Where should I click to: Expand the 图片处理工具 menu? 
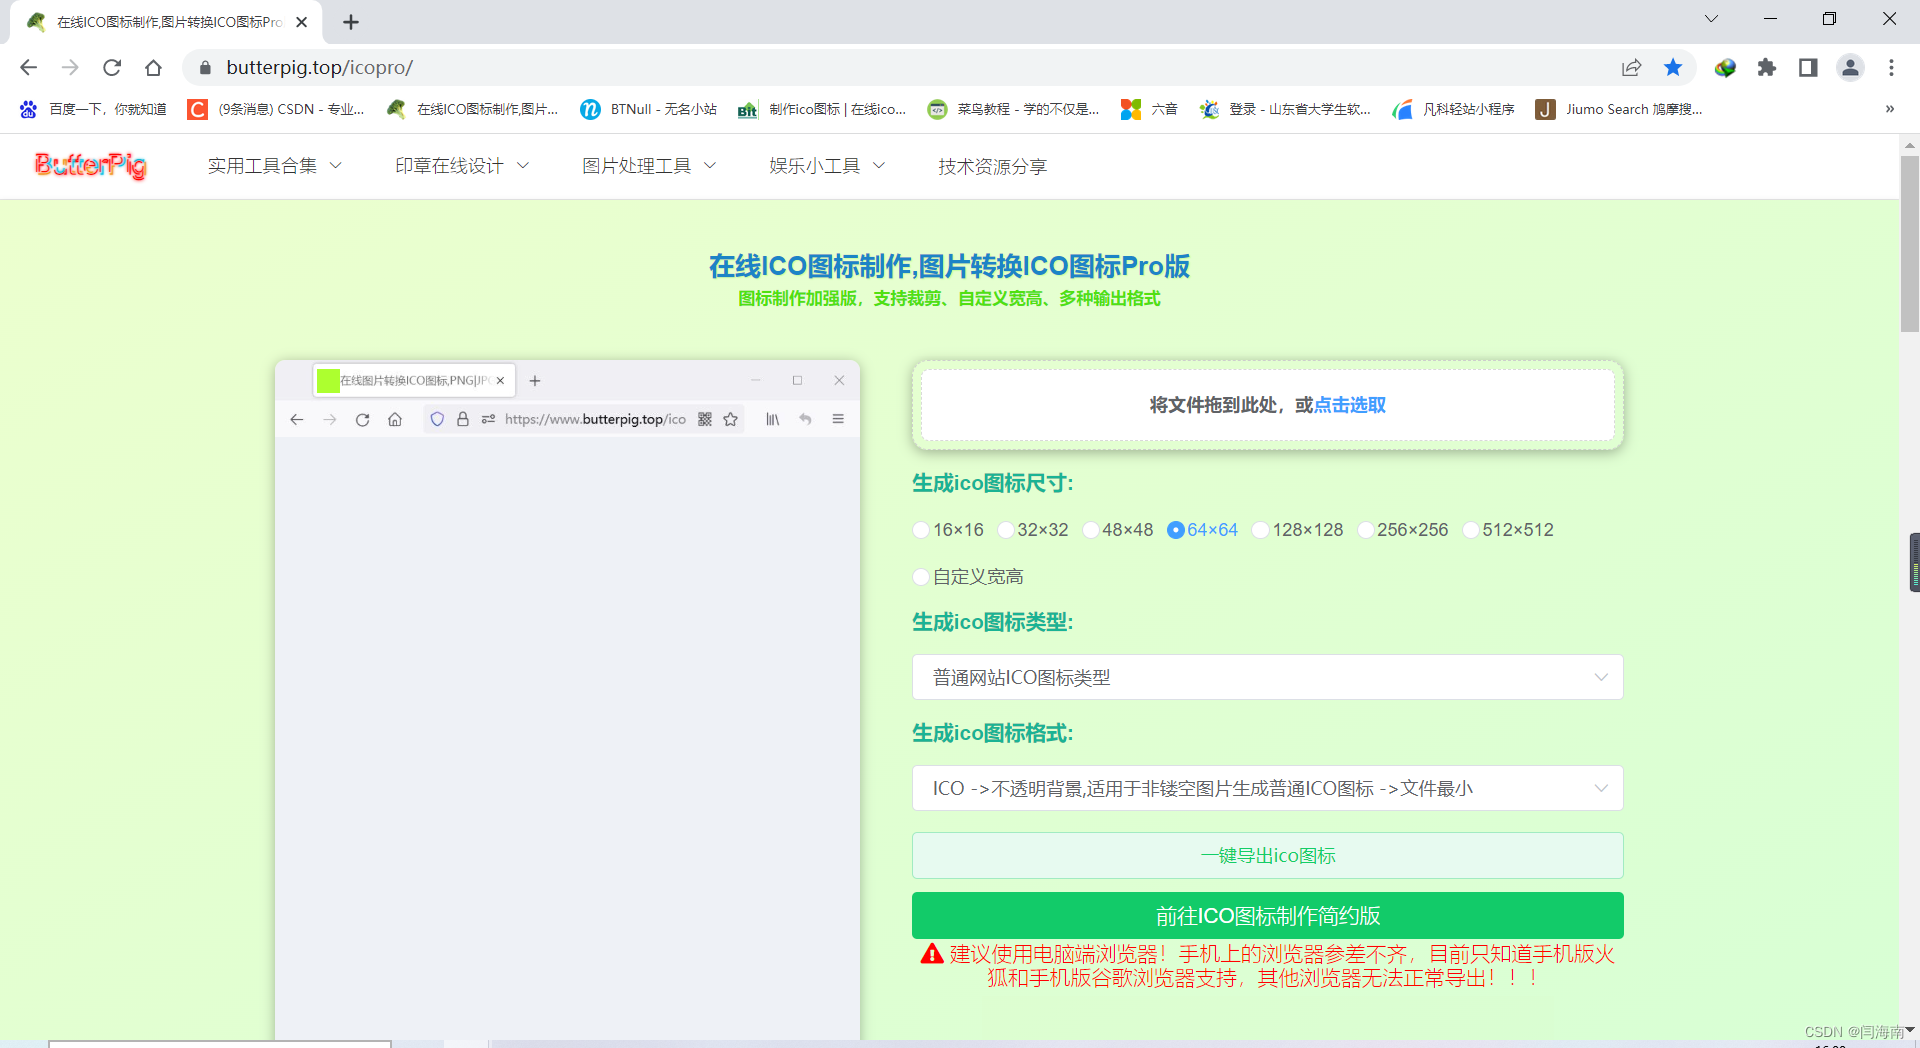tap(649, 166)
